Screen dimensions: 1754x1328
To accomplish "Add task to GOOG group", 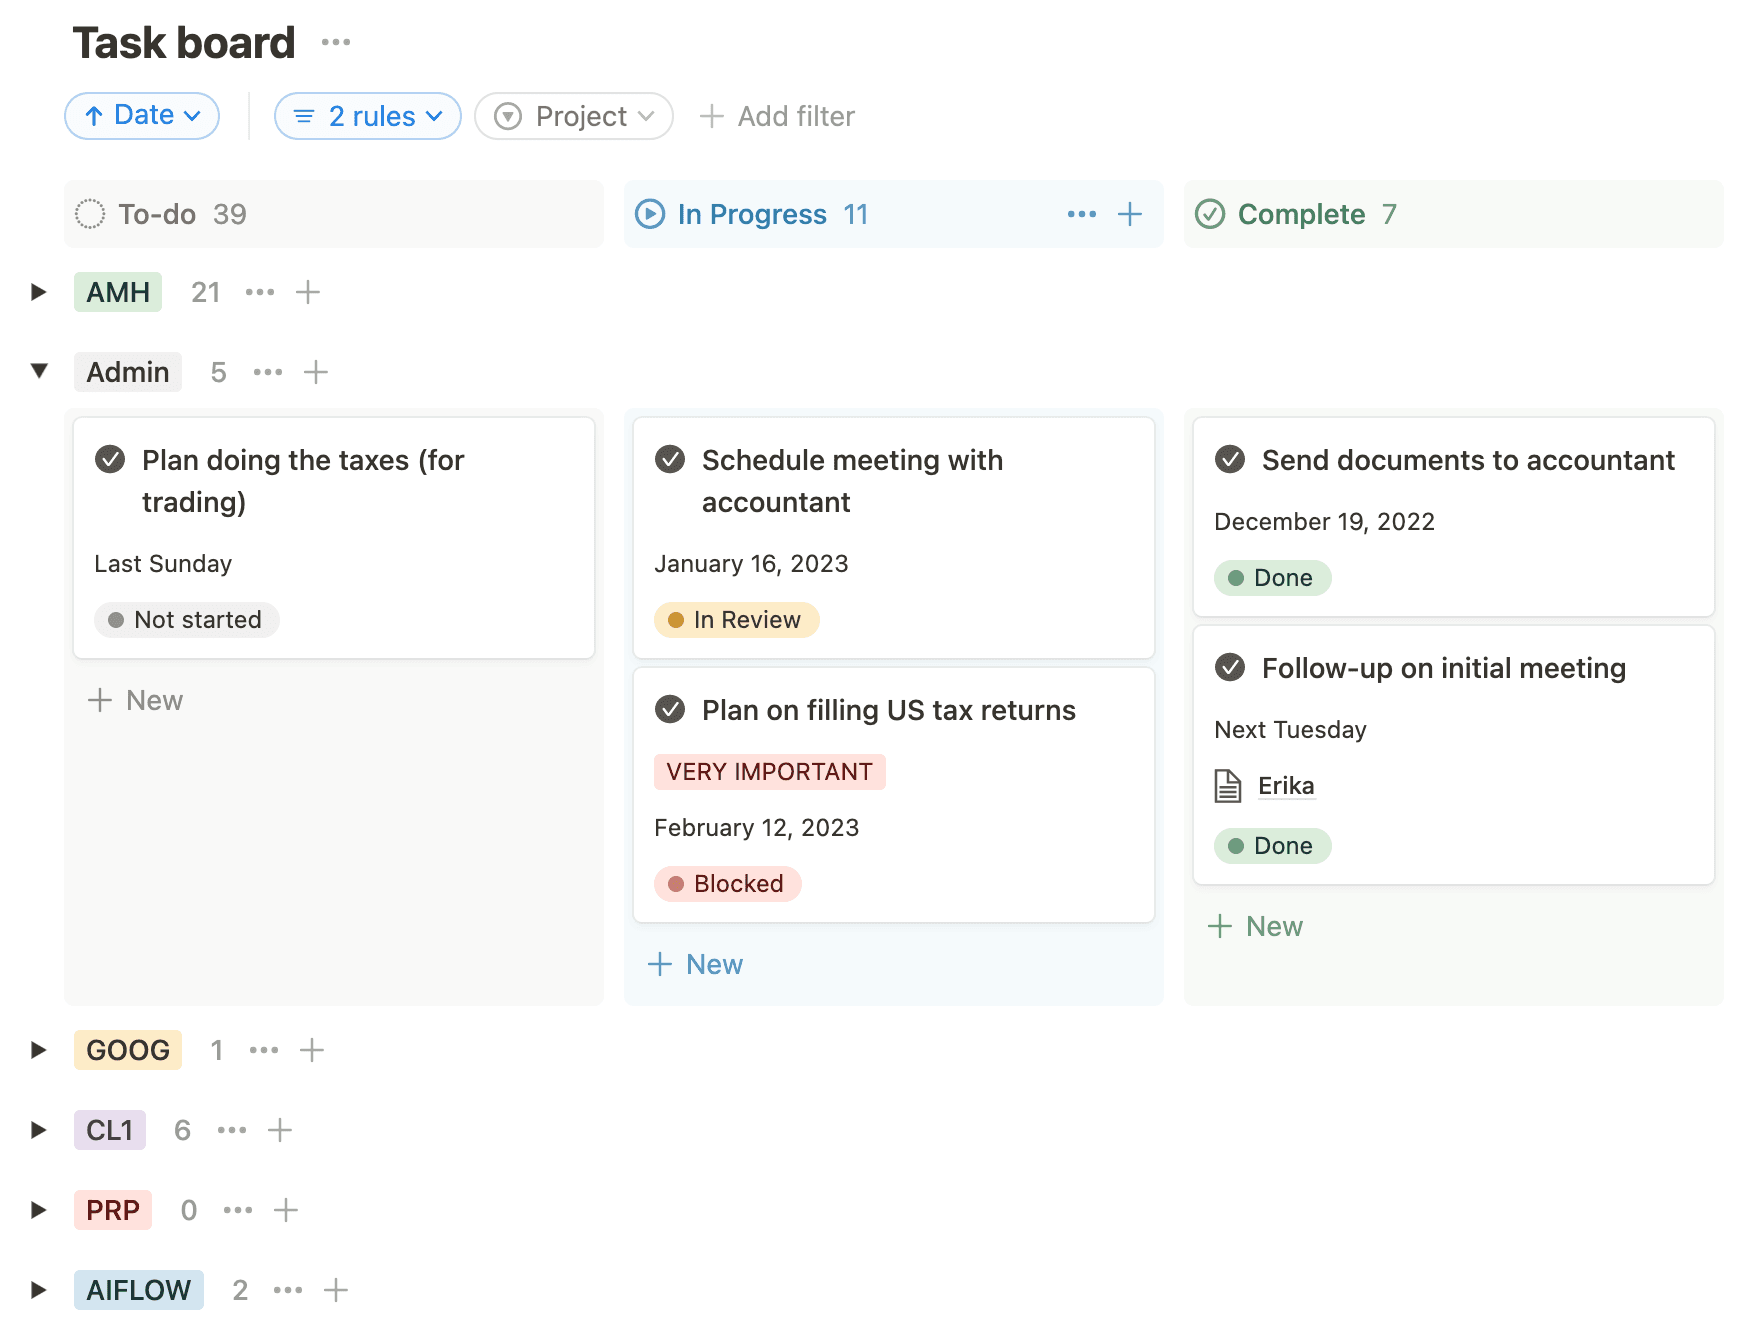I will pos(312,1050).
